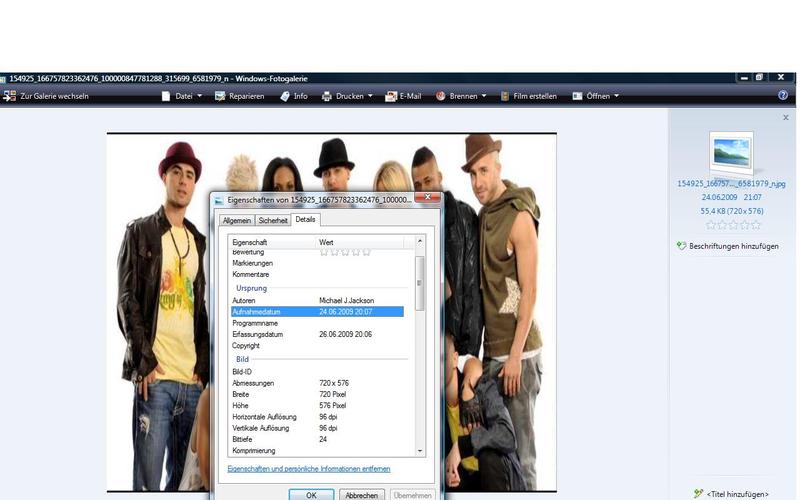Image resolution: width=800 pixels, height=500 pixels.
Task: Expand the Brennen dropdown menu
Action: [x=484, y=96]
